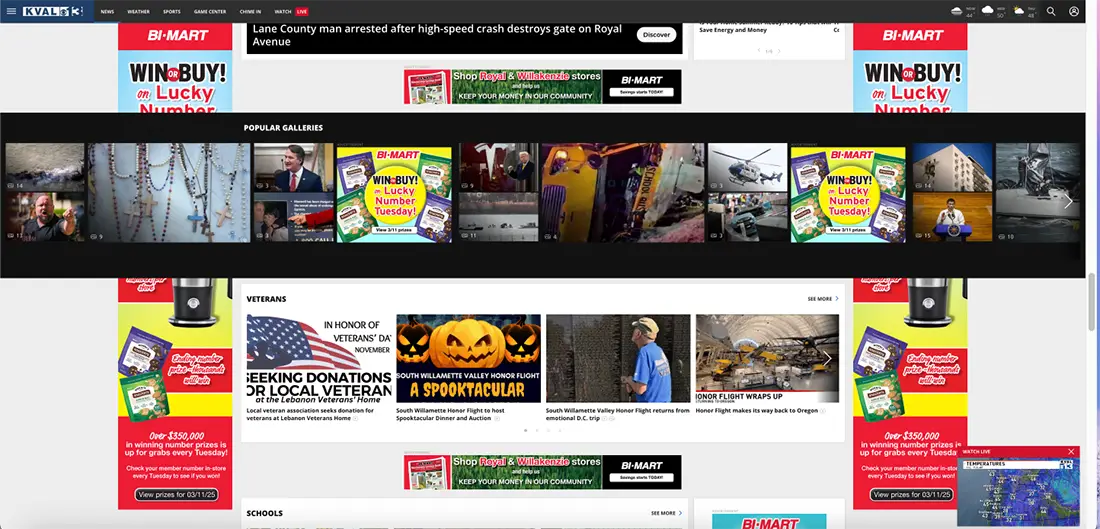Open the speaker at blue podium gallery
1100x529 pixels.
coord(953,217)
